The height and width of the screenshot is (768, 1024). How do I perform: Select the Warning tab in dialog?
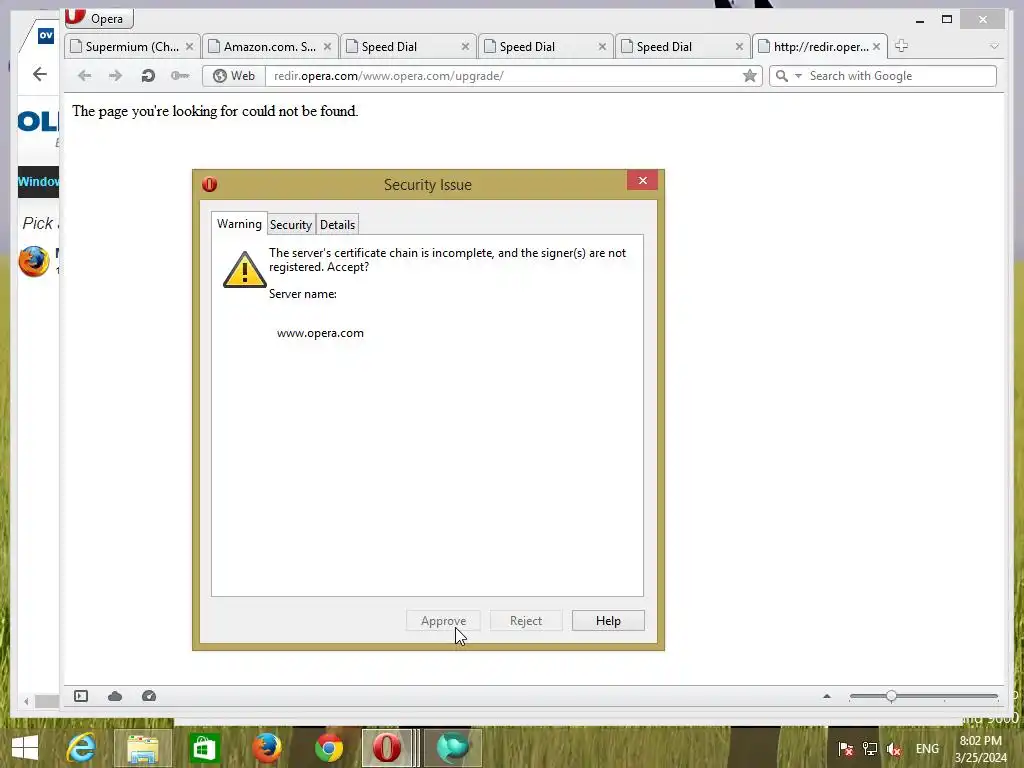(239, 223)
